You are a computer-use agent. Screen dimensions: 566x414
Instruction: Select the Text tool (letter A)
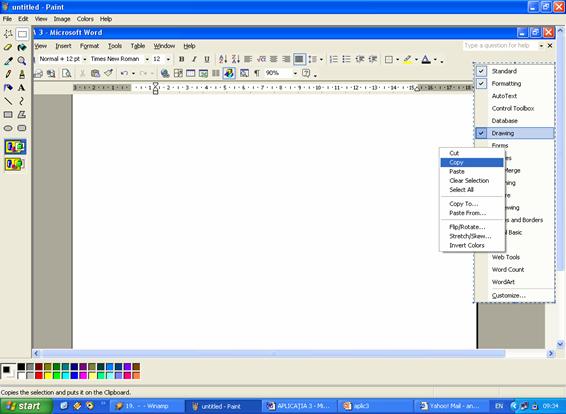point(22,87)
